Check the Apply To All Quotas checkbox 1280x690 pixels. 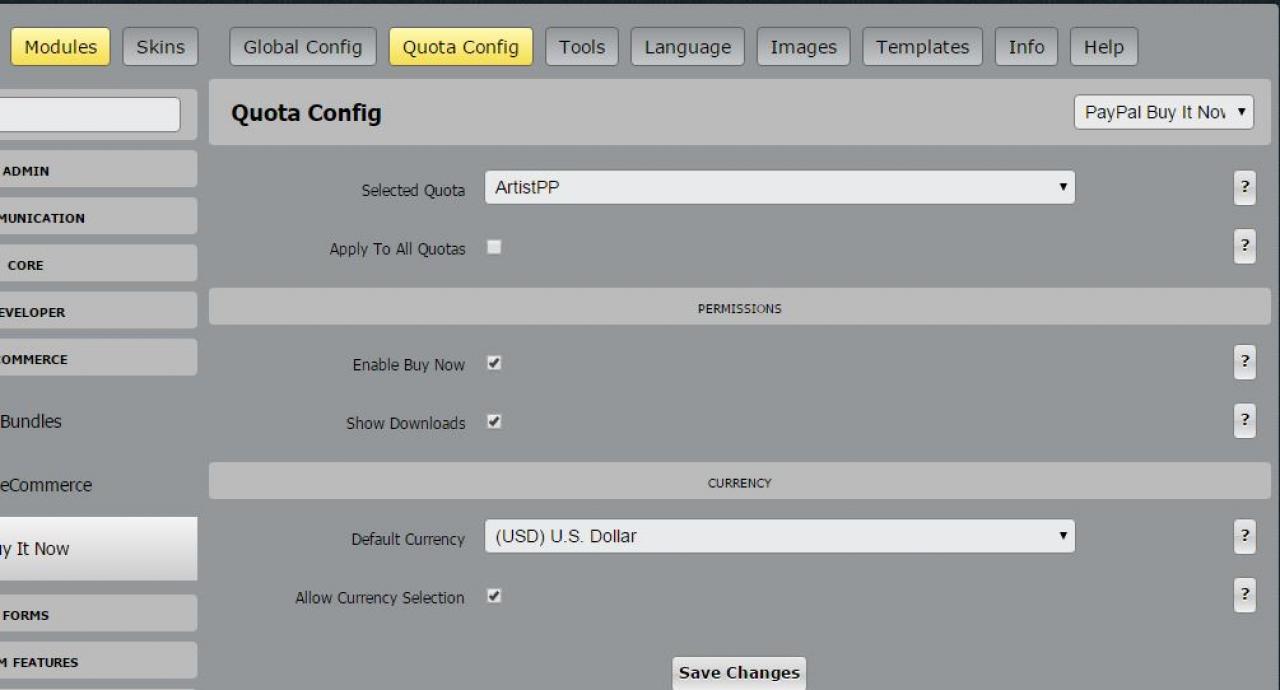pos(494,247)
